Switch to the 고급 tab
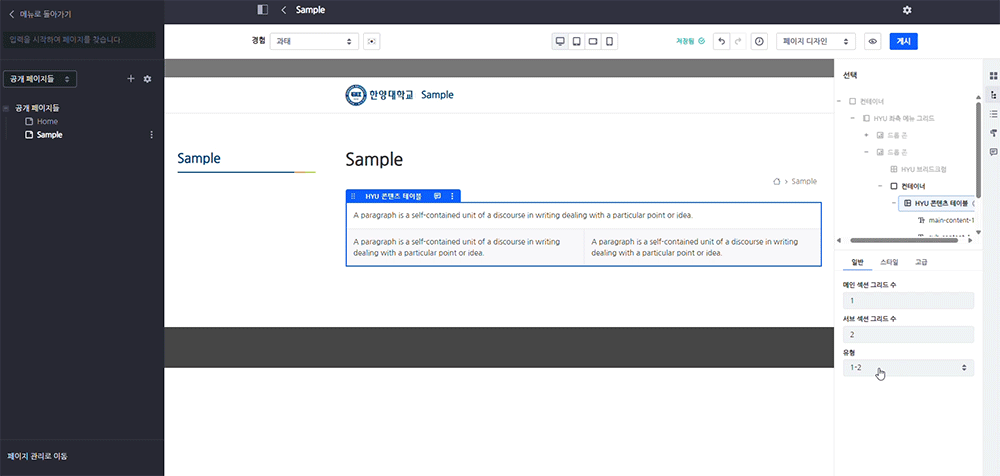Screen dimensions: 1000x476 click(921, 261)
